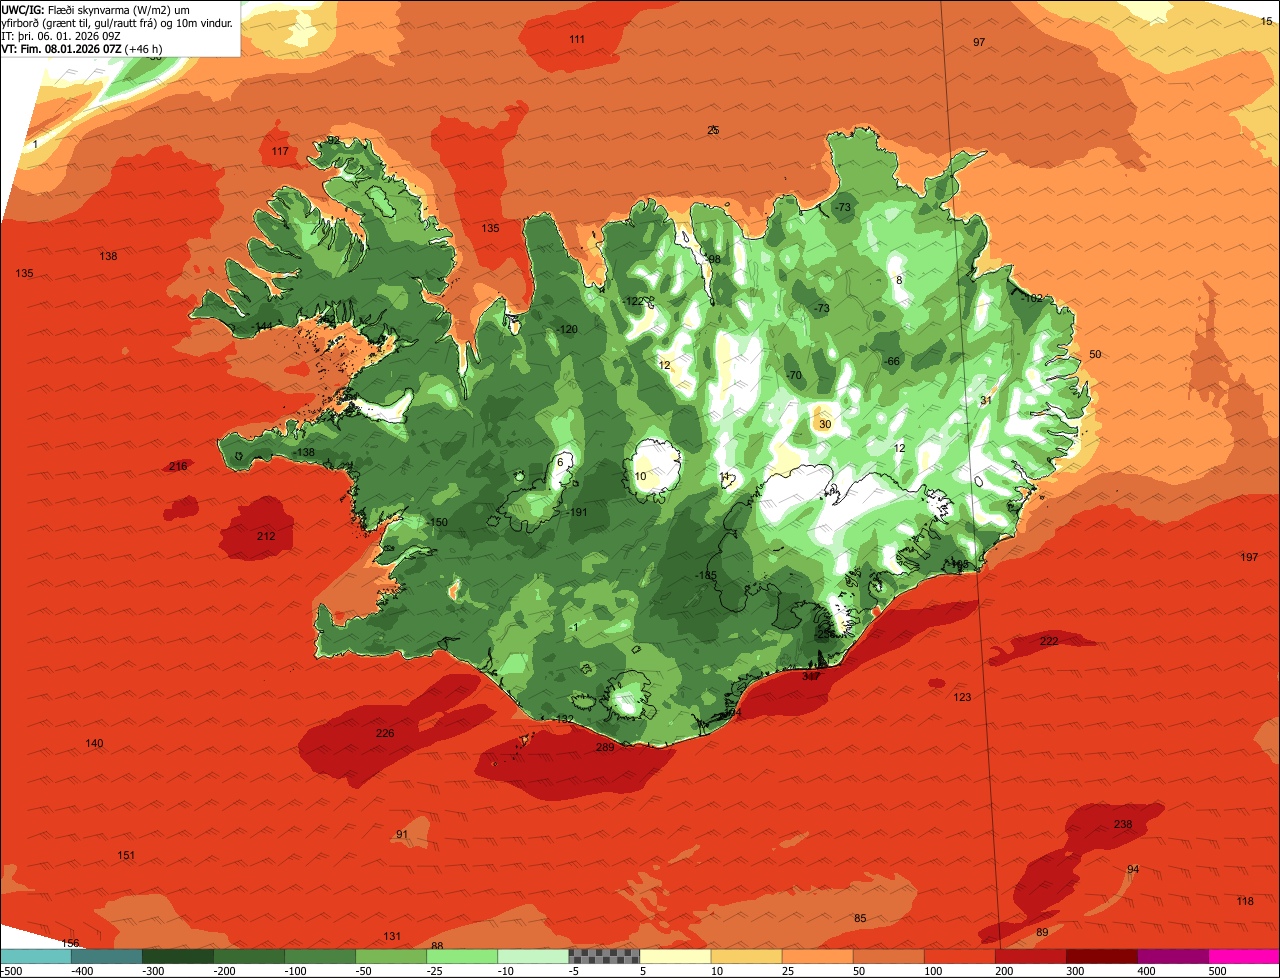Select the -66 value in northeast Iceland

(892, 361)
